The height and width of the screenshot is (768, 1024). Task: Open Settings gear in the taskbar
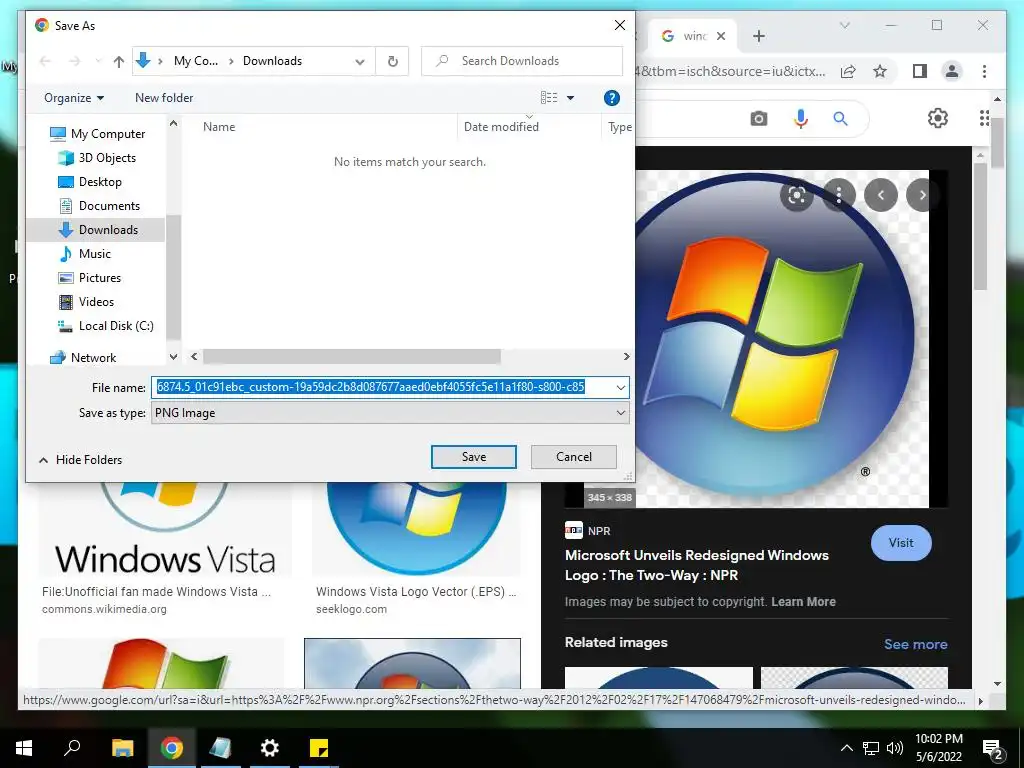(x=269, y=748)
